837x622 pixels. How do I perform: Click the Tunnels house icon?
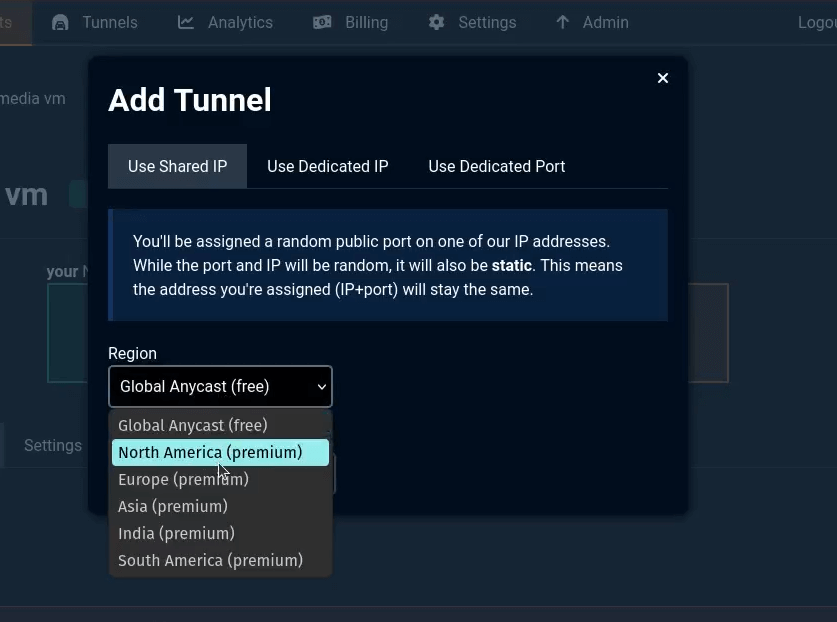click(61, 21)
